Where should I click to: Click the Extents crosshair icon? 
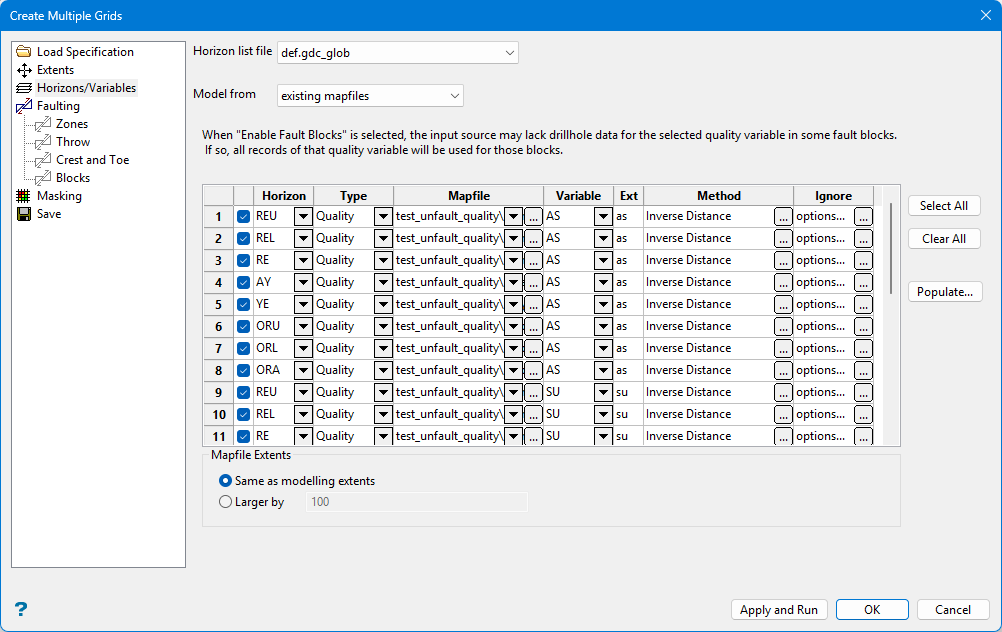point(24,70)
